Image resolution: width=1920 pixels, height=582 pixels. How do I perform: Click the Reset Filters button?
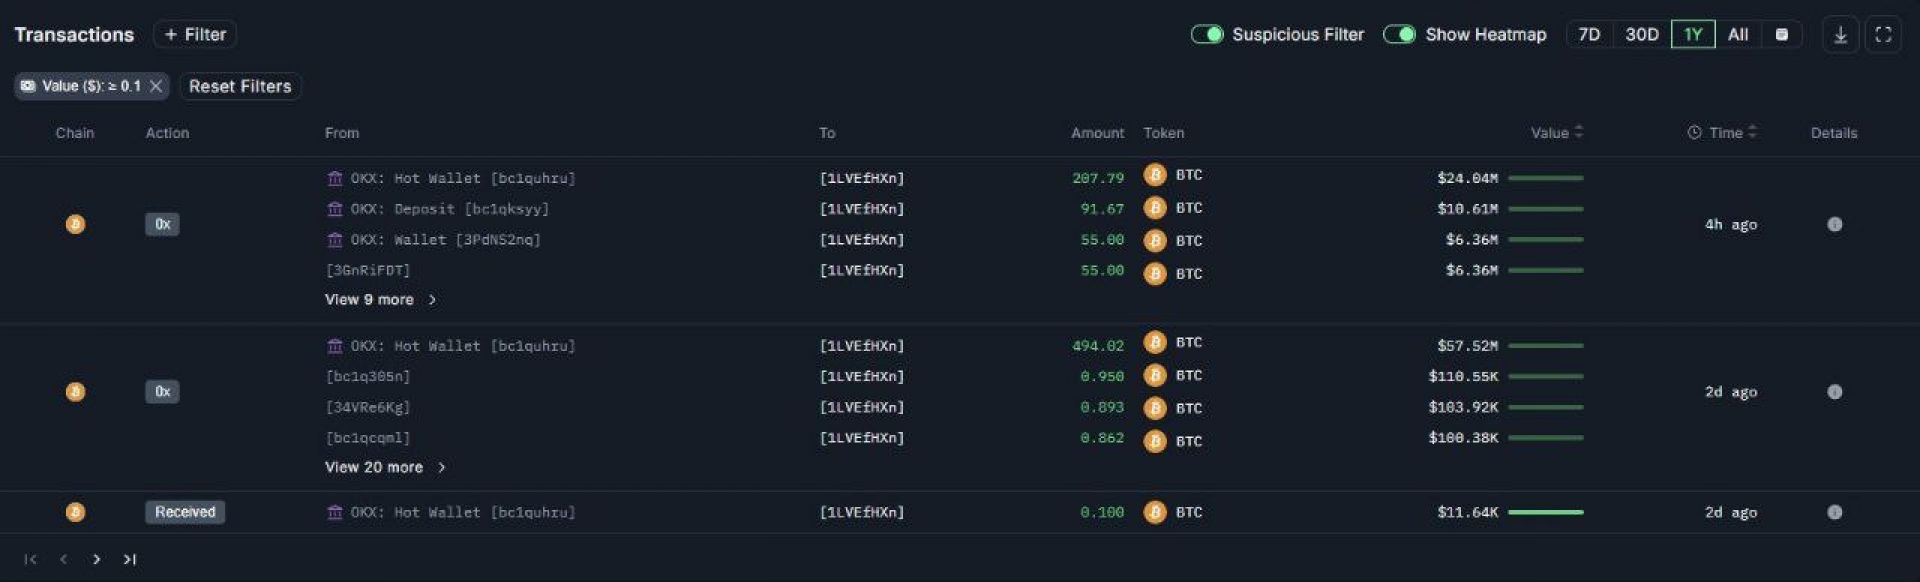pyautogui.click(x=240, y=86)
